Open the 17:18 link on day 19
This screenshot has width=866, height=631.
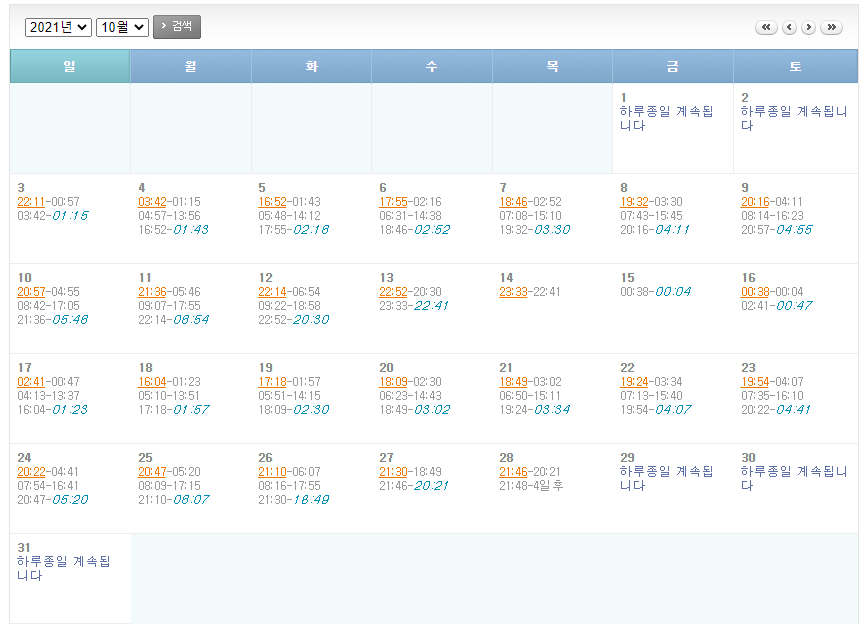coord(272,382)
